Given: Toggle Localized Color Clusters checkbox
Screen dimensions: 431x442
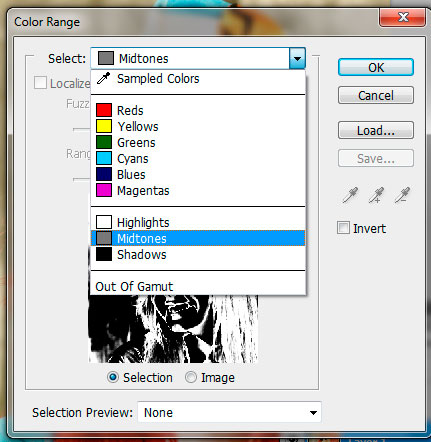Looking at the screenshot, I should [x=40, y=83].
